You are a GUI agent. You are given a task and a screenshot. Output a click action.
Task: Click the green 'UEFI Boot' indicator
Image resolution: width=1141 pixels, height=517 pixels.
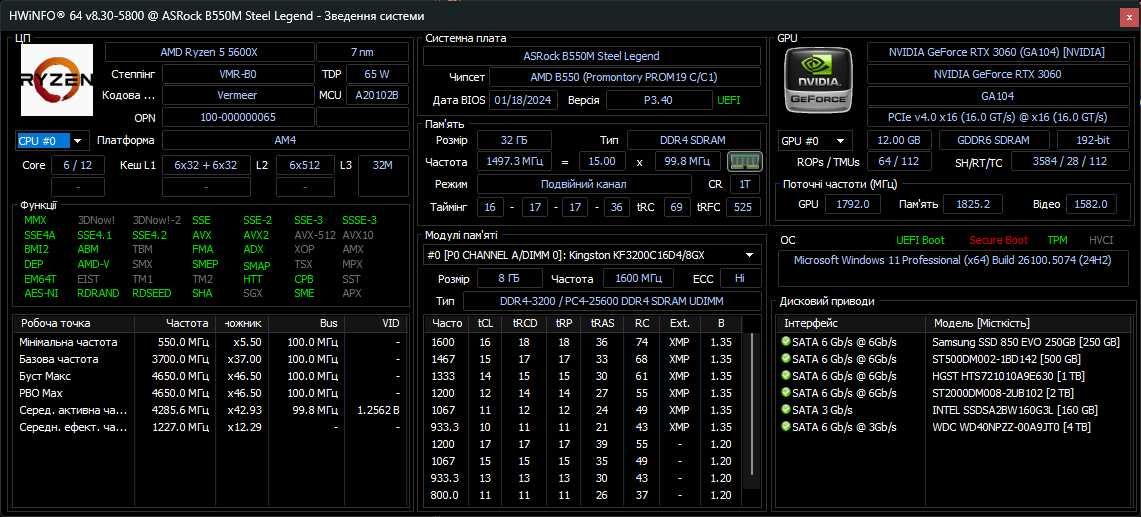point(920,240)
